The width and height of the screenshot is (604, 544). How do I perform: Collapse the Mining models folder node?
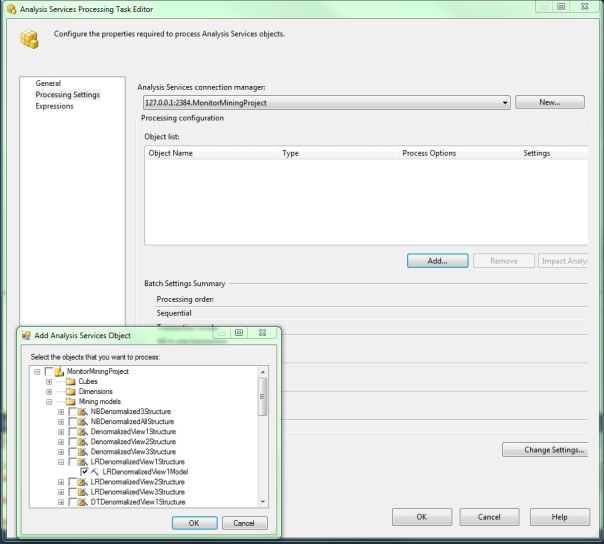click(x=49, y=402)
